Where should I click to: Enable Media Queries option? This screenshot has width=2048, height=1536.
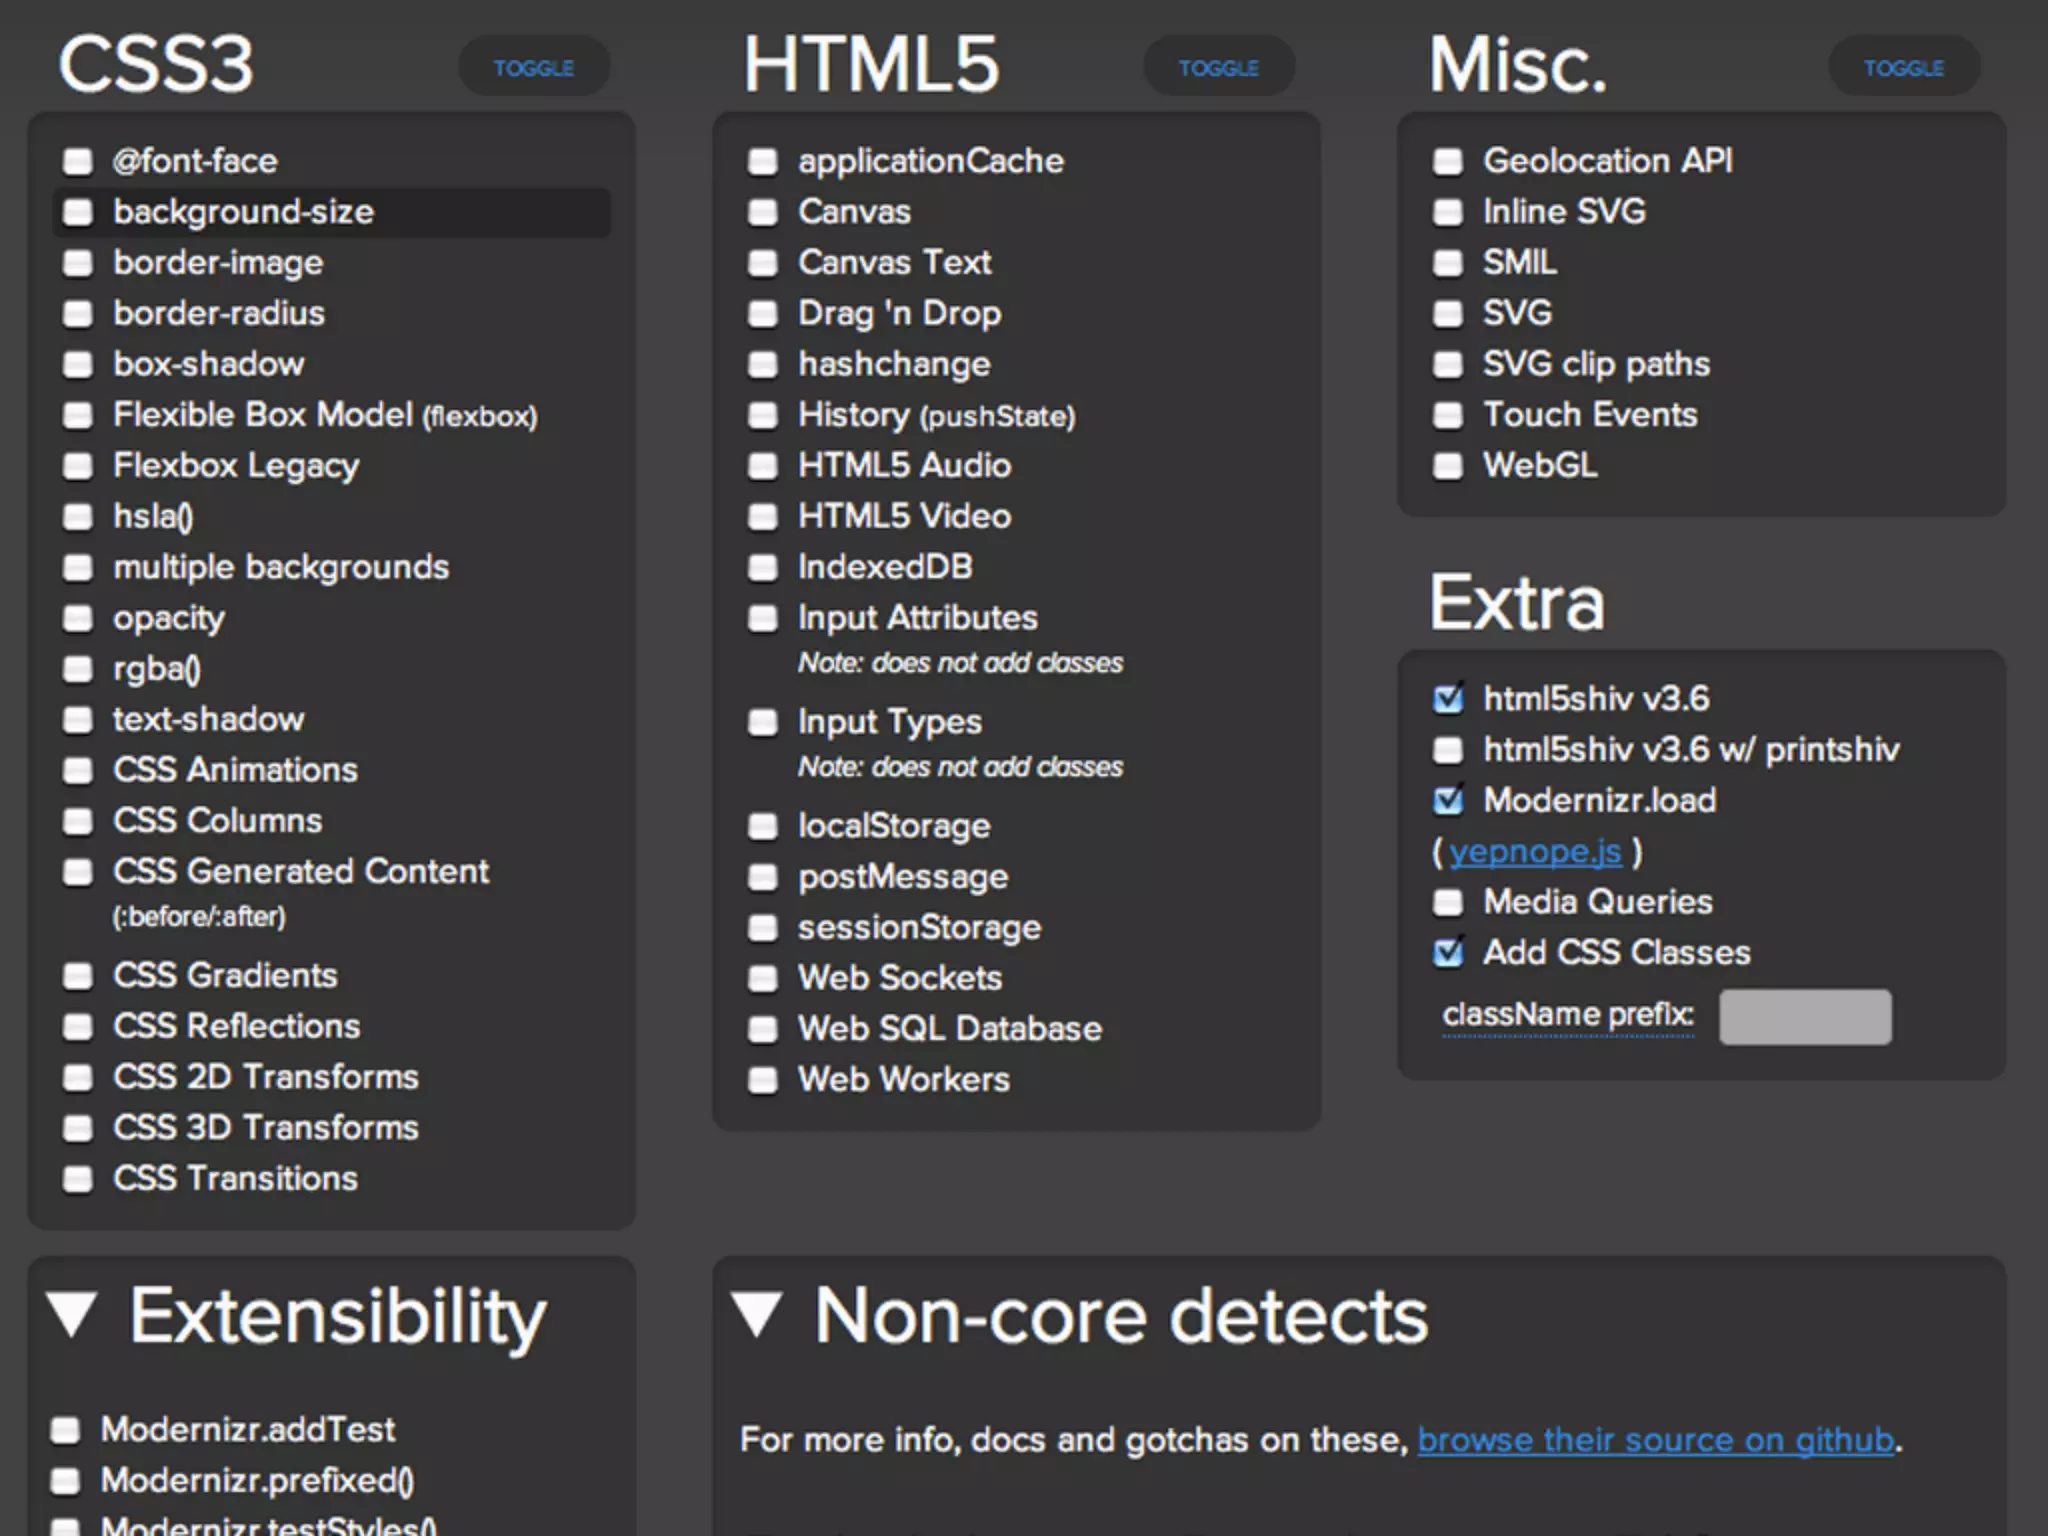coord(1447,902)
